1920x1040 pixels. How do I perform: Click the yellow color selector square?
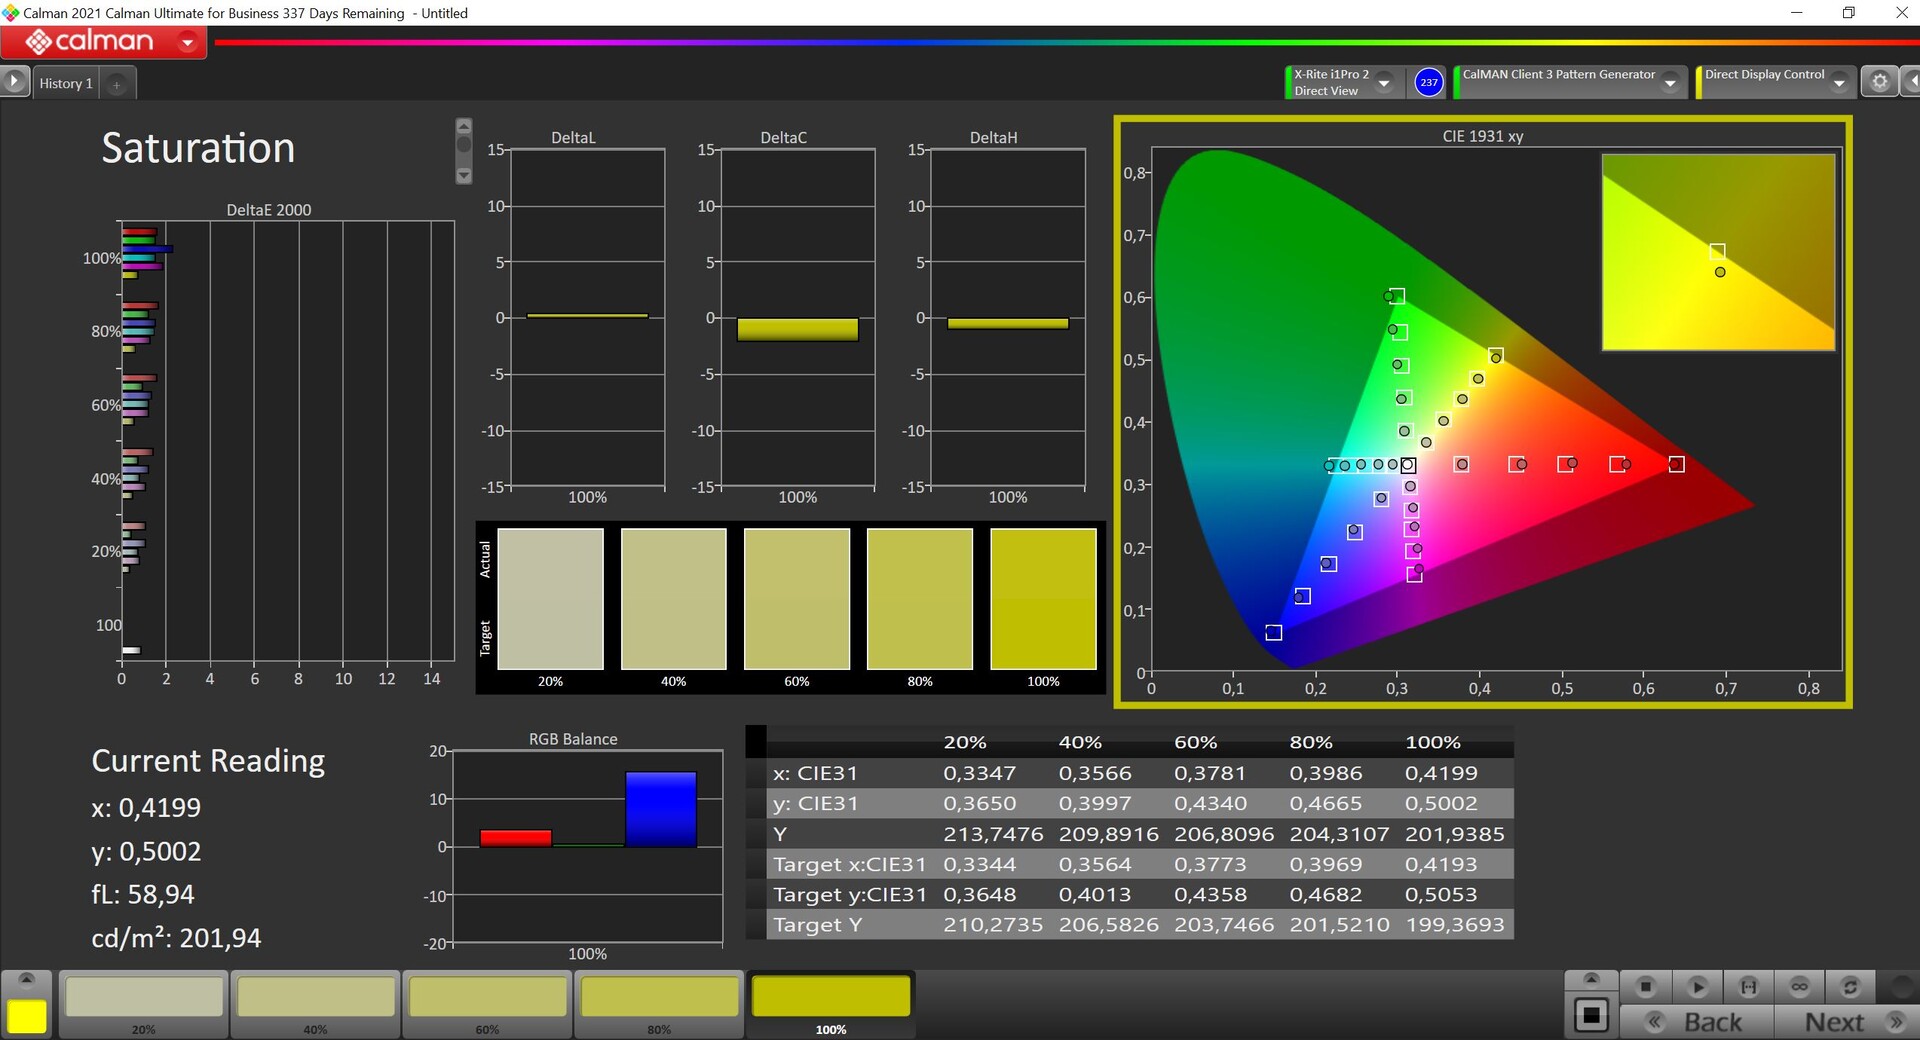coord(27,1016)
